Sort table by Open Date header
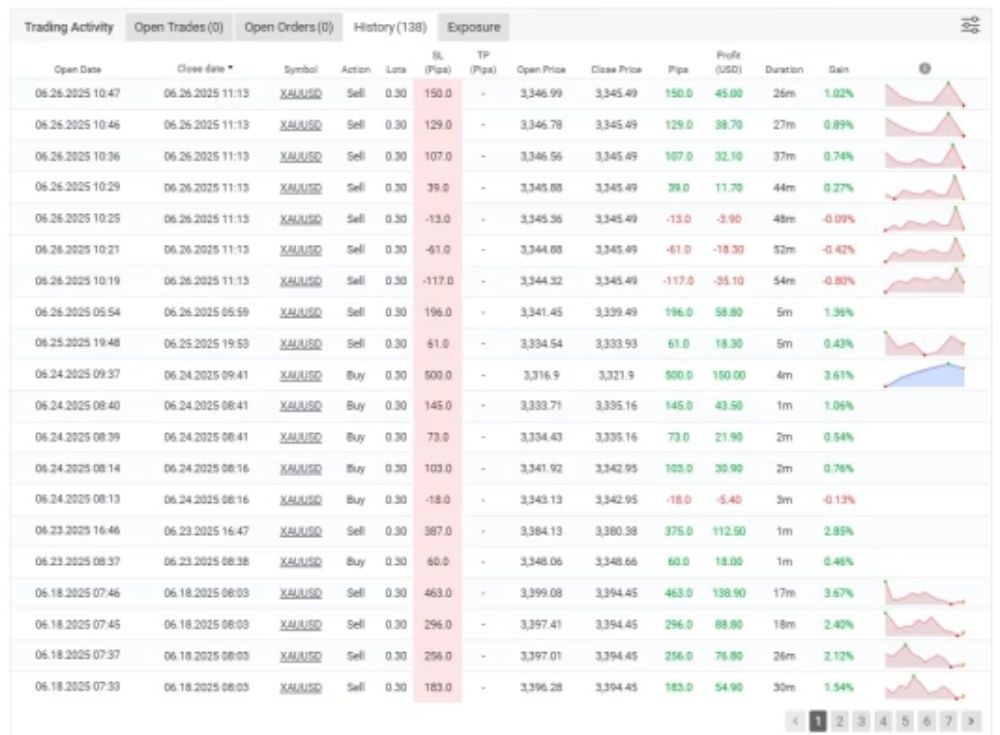1000x735 pixels. pos(77,69)
